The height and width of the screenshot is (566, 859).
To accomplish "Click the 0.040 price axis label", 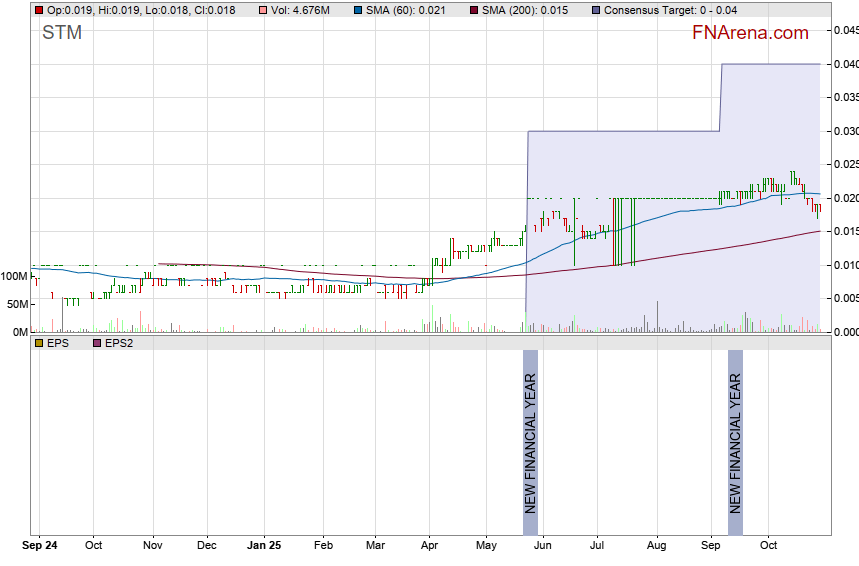I will pyautogui.click(x=845, y=65).
